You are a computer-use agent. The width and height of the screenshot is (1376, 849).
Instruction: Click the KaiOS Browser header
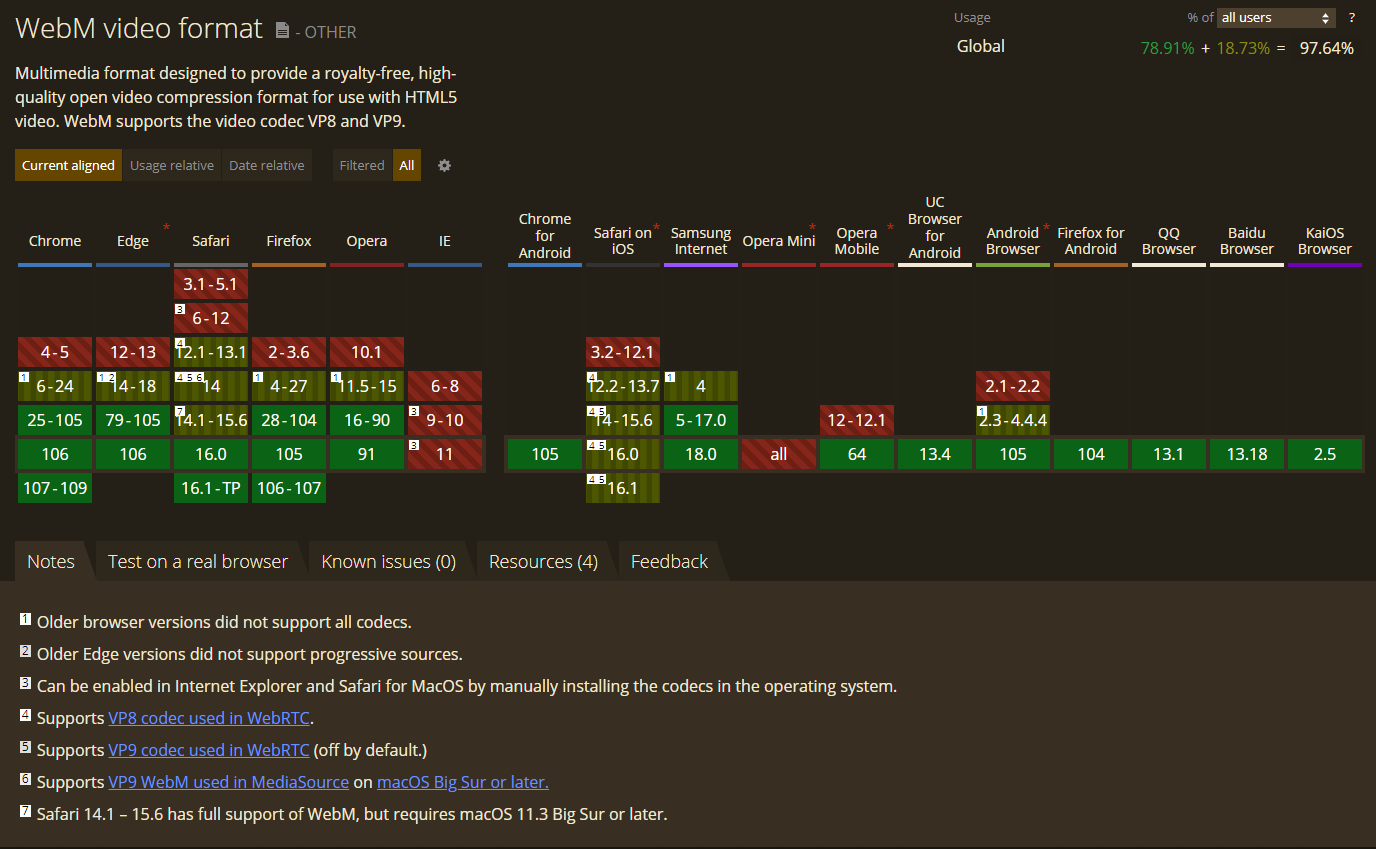(1325, 241)
